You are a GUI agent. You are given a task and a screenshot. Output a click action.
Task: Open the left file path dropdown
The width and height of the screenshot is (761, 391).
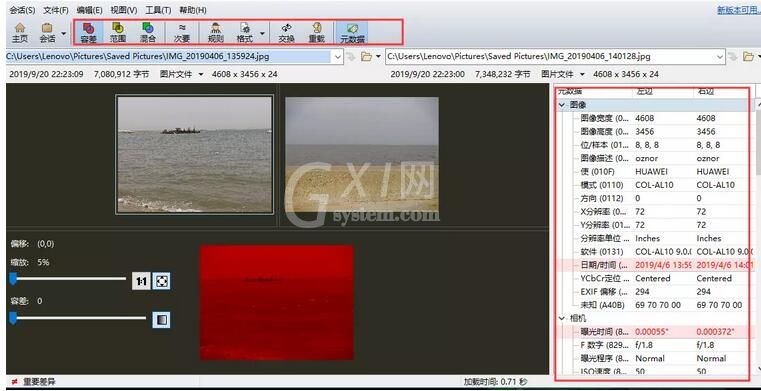[338, 57]
